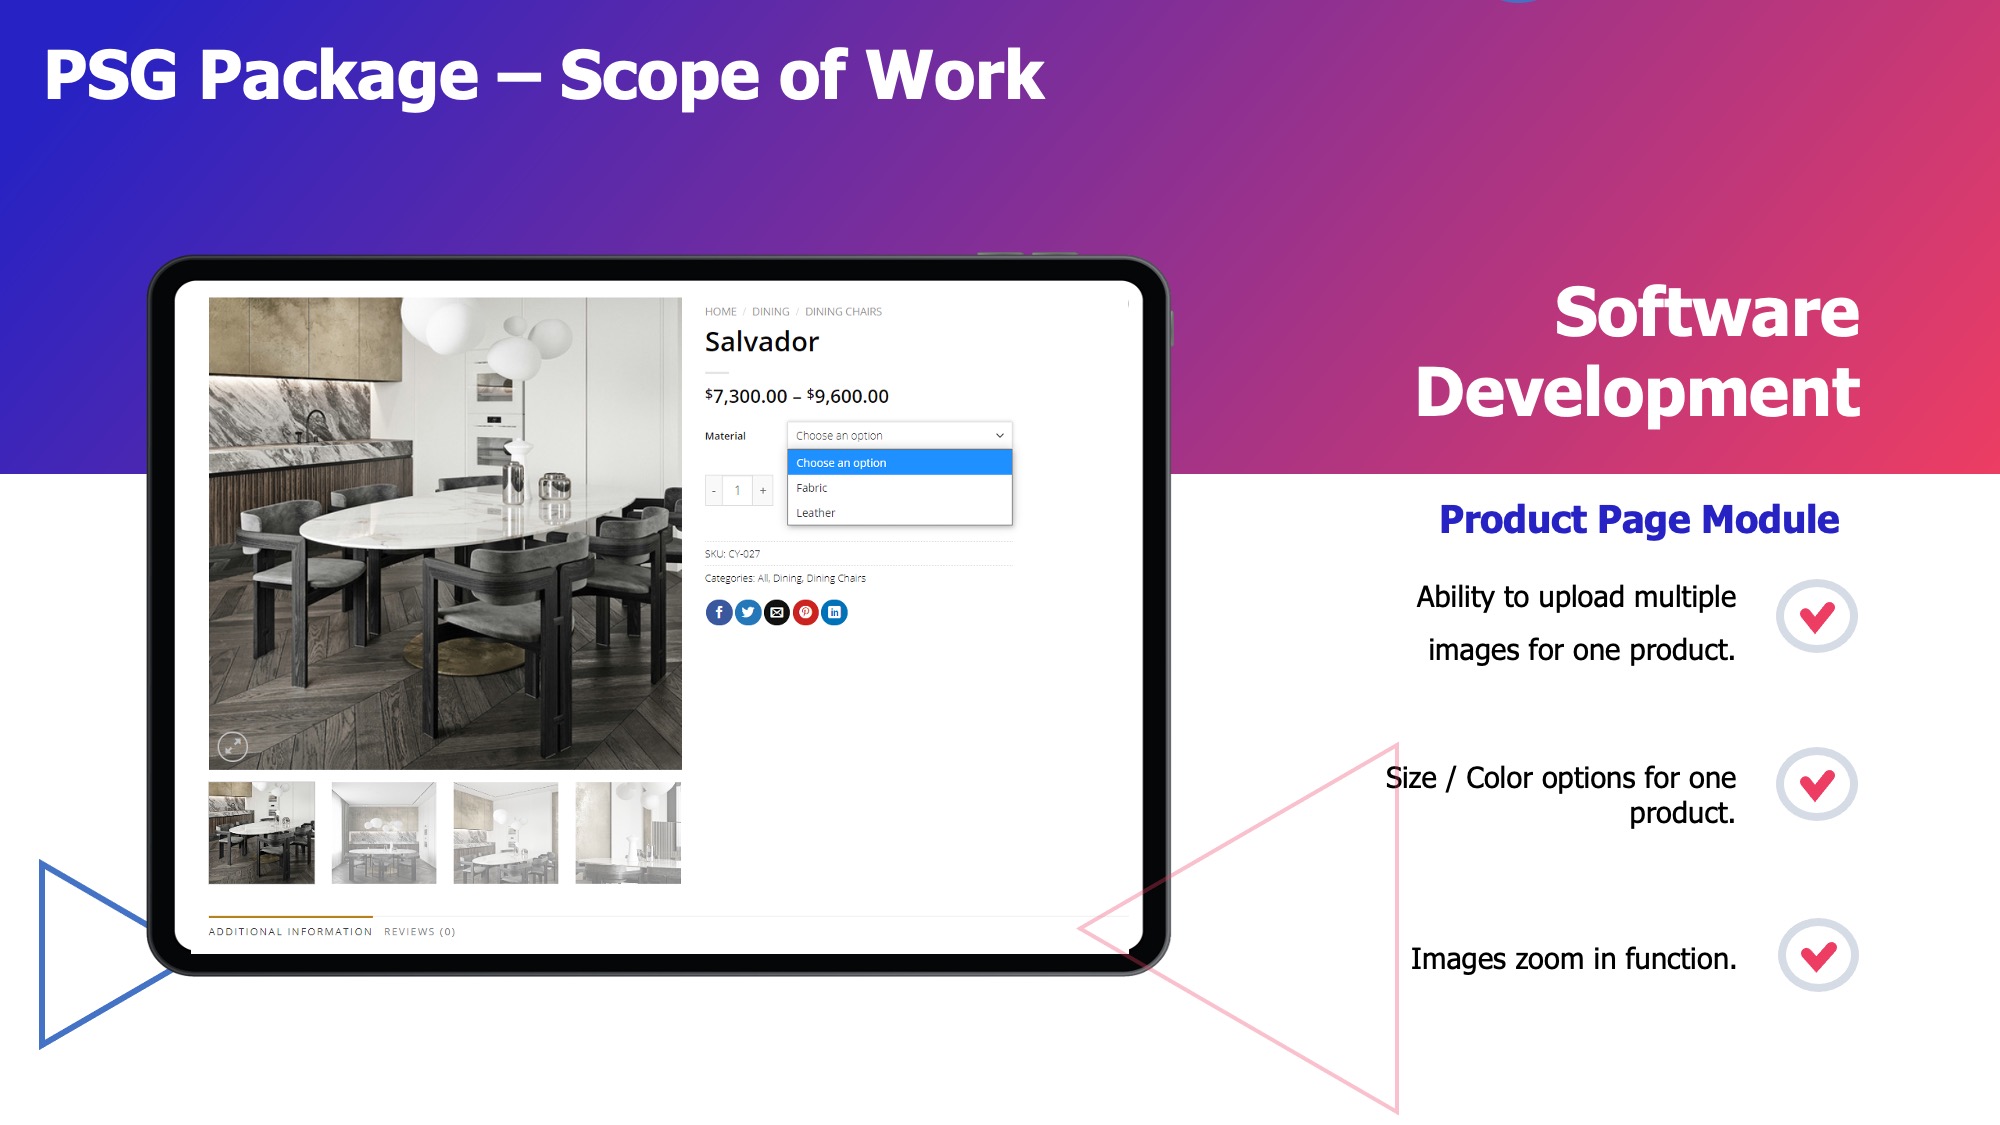The width and height of the screenshot is (2000, 1125).
Task: Decrease quantity with minus button
Action: [714, 490]
